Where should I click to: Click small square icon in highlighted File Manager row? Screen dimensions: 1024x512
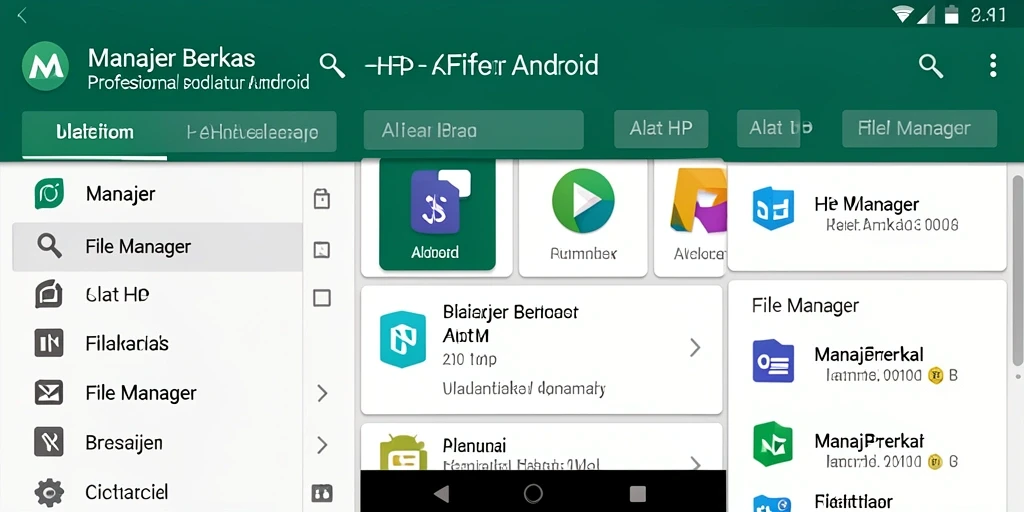(x=321, y=249)
